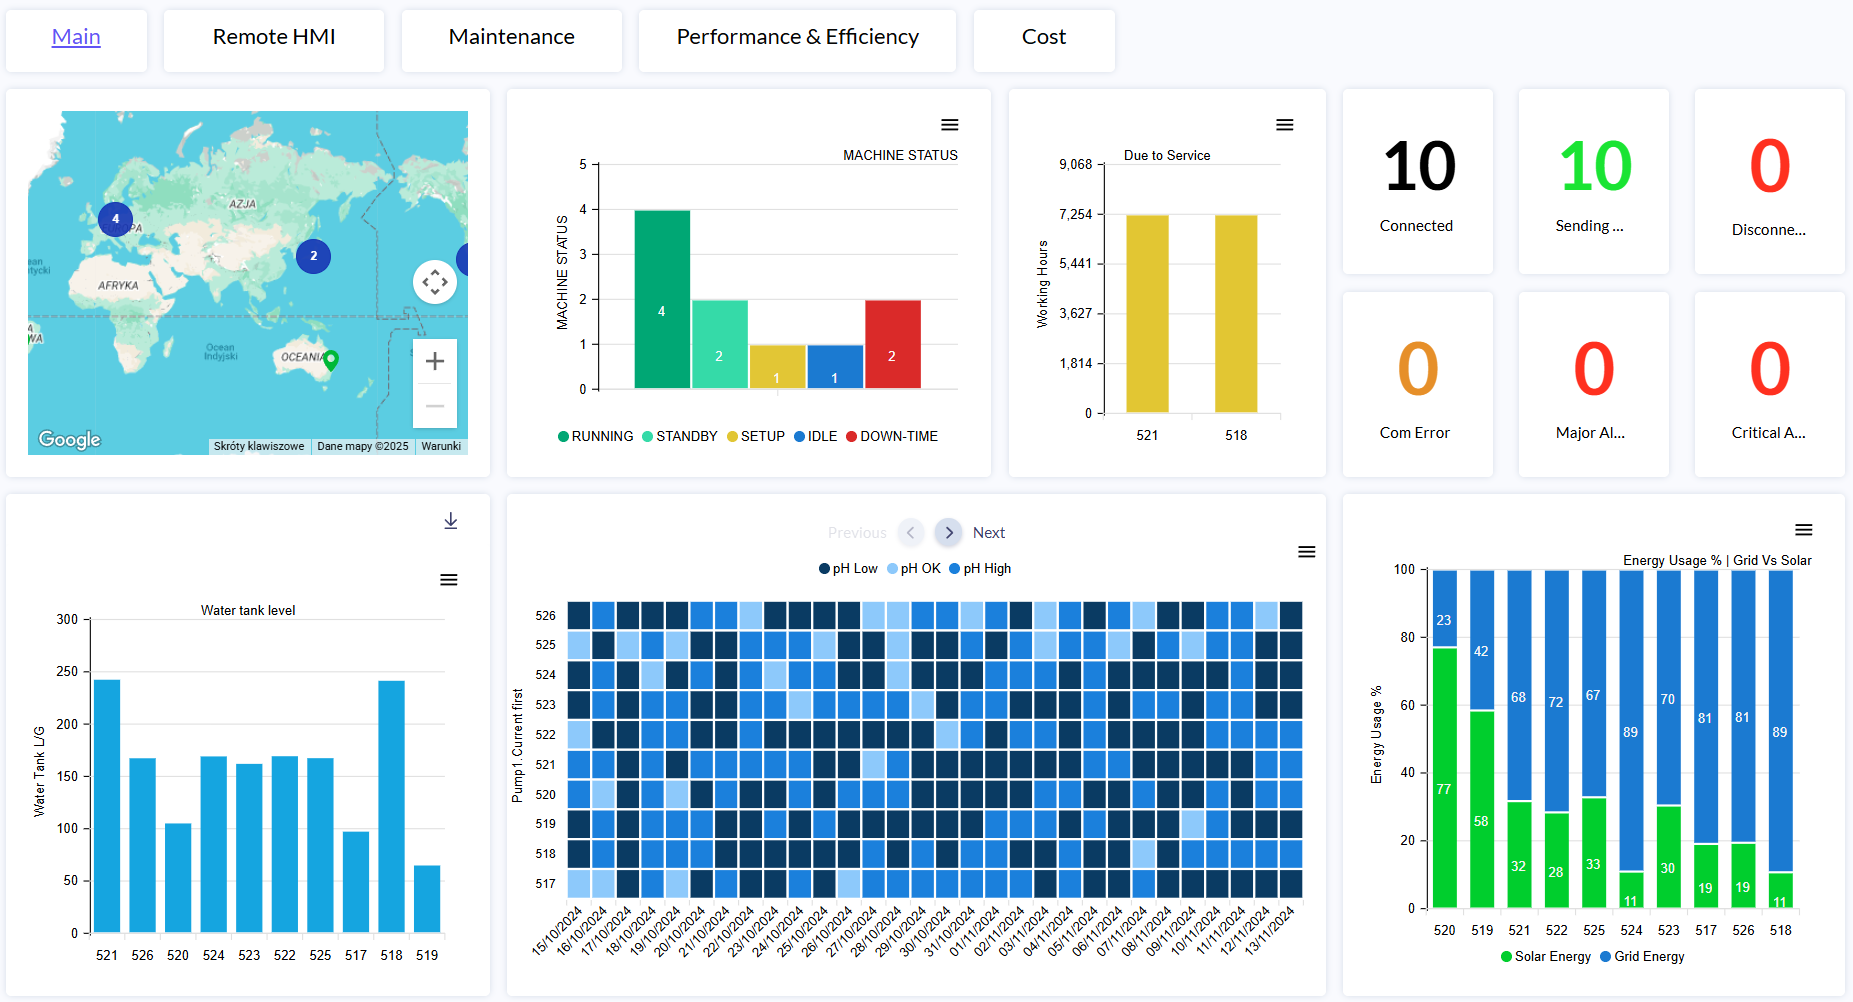Open Machine Status chart hamburger menu
The height and width of the screenshot is (1002, 1853).
coord(949,125)
